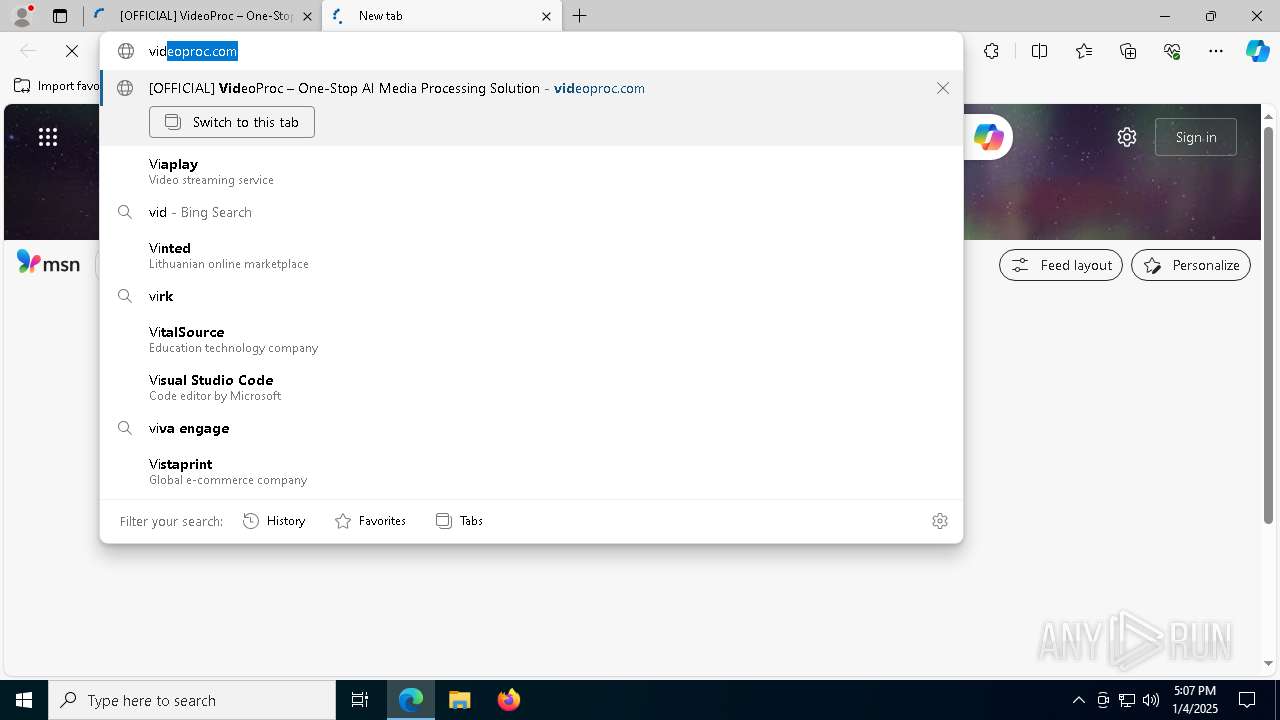Open the Firefox taskbar icon
Screen dimensions: 1280x720
click(509, 700)
